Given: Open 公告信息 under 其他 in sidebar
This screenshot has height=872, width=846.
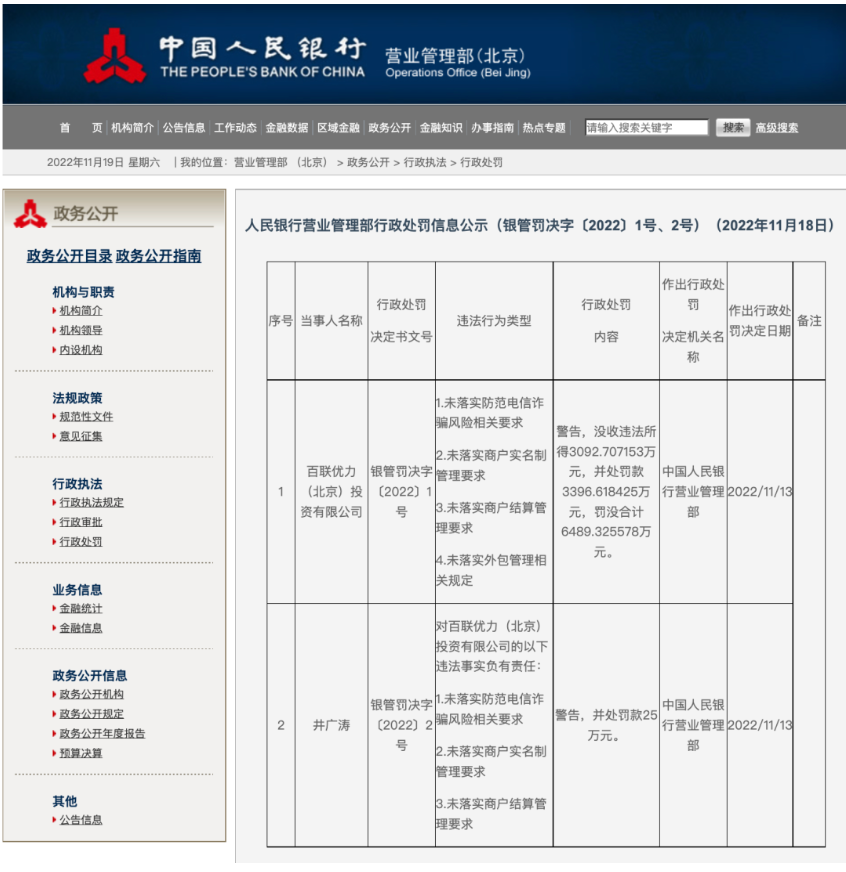Looking at the screenshot, I should pos(81,820).
